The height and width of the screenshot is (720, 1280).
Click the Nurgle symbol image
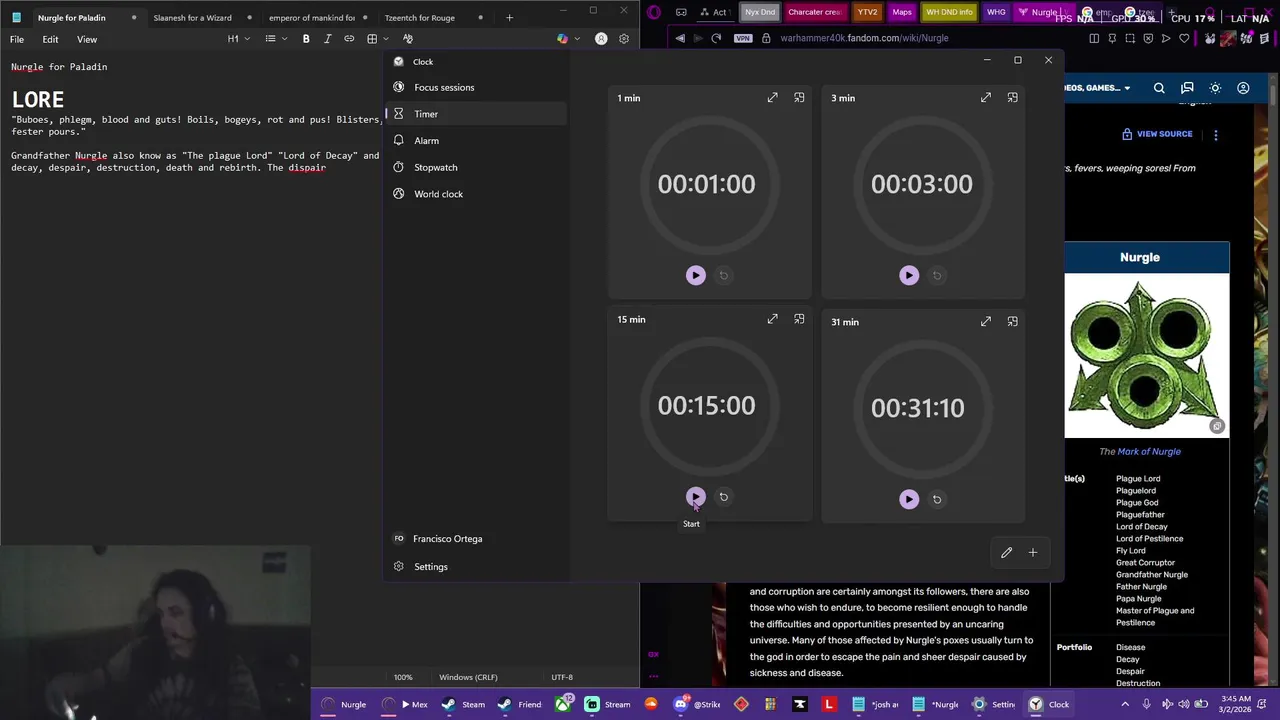tap(1146, 356)
